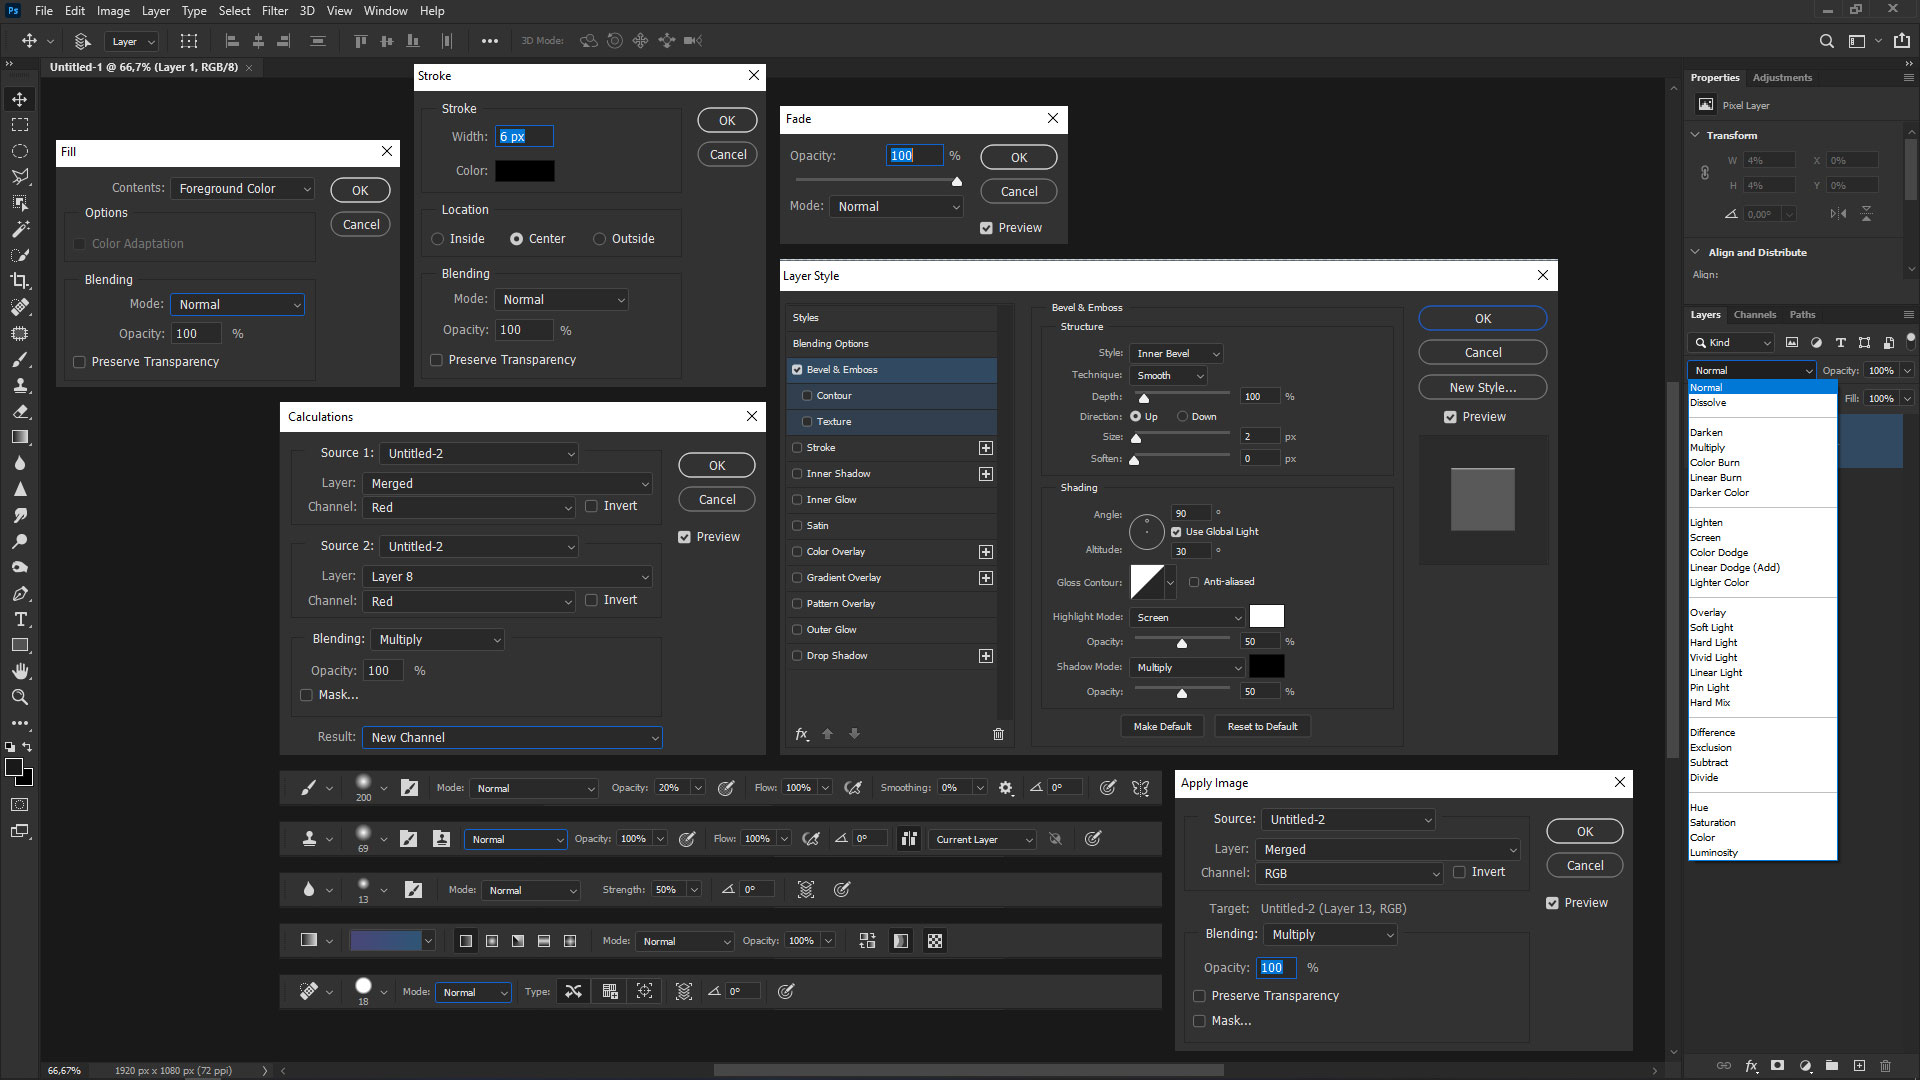This screenshot has width=1920, height=1080.
Task: Click the Stroke color swatch
Action: click(x=527, y=170)
